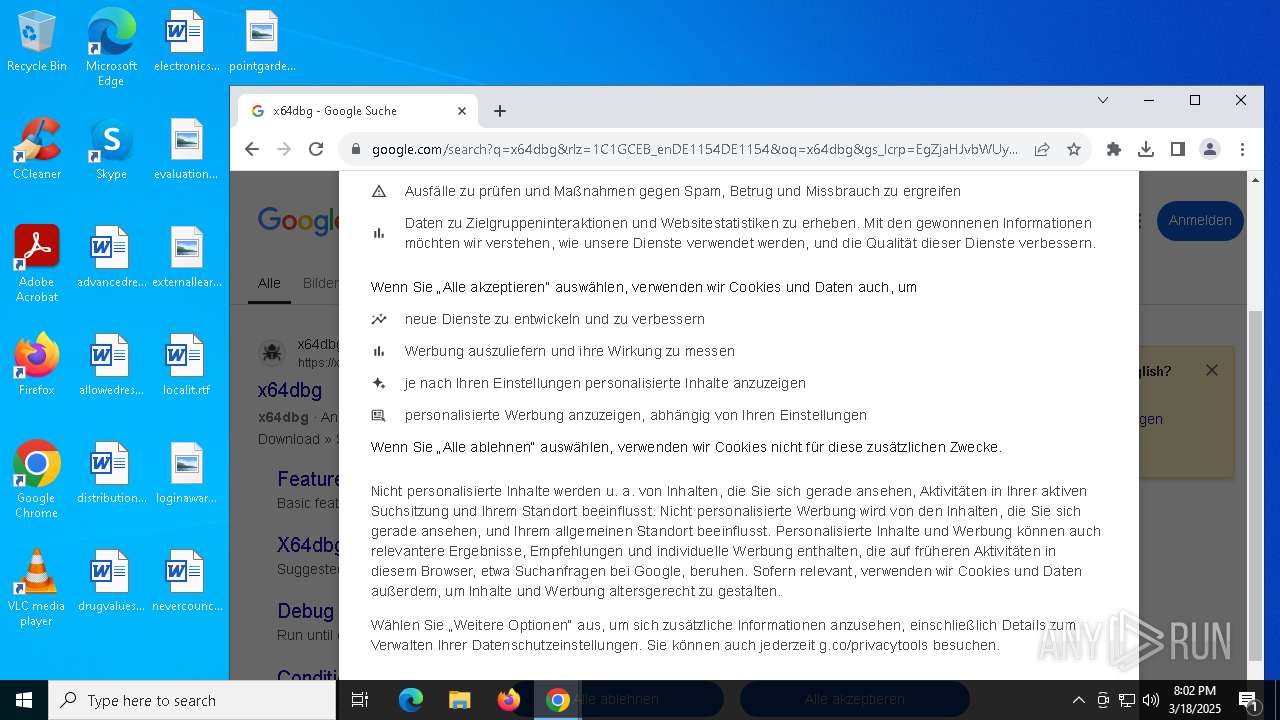
Task: Select the loginawar image file on the desktop
Action: point(186,473)
